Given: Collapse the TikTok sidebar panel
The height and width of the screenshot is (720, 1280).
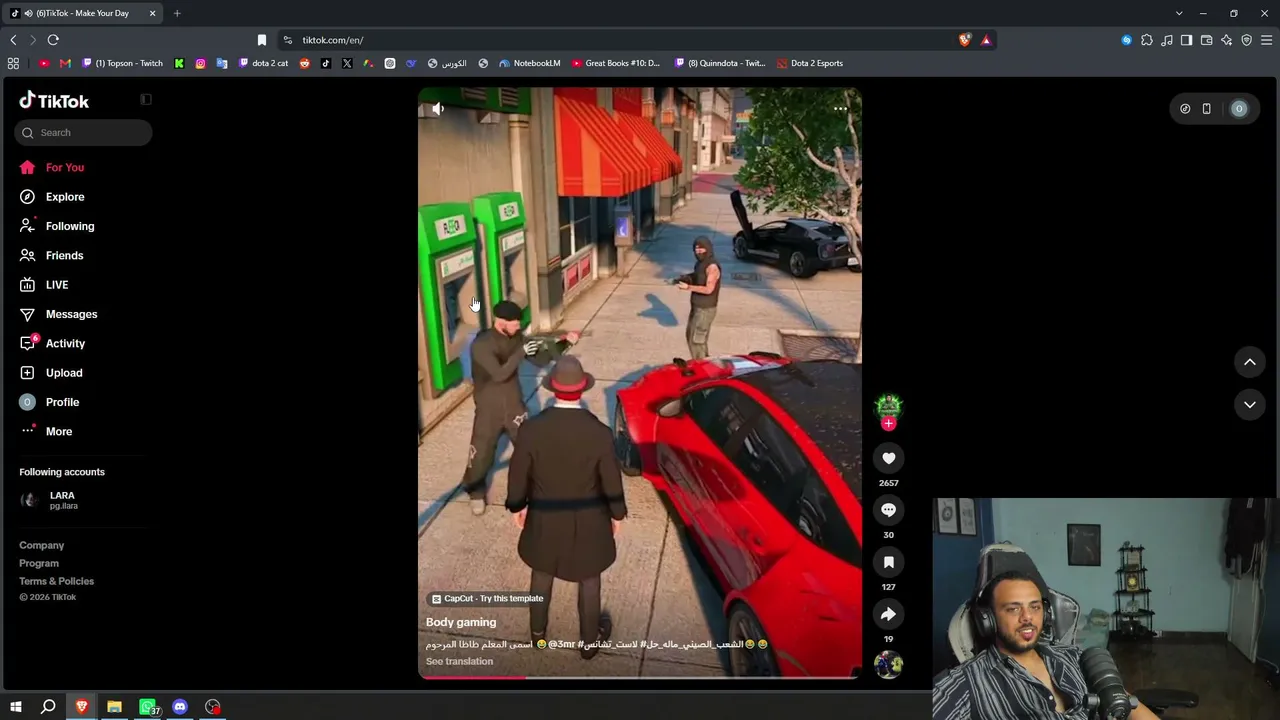Looking at the screenshot, I should point(146,99).
